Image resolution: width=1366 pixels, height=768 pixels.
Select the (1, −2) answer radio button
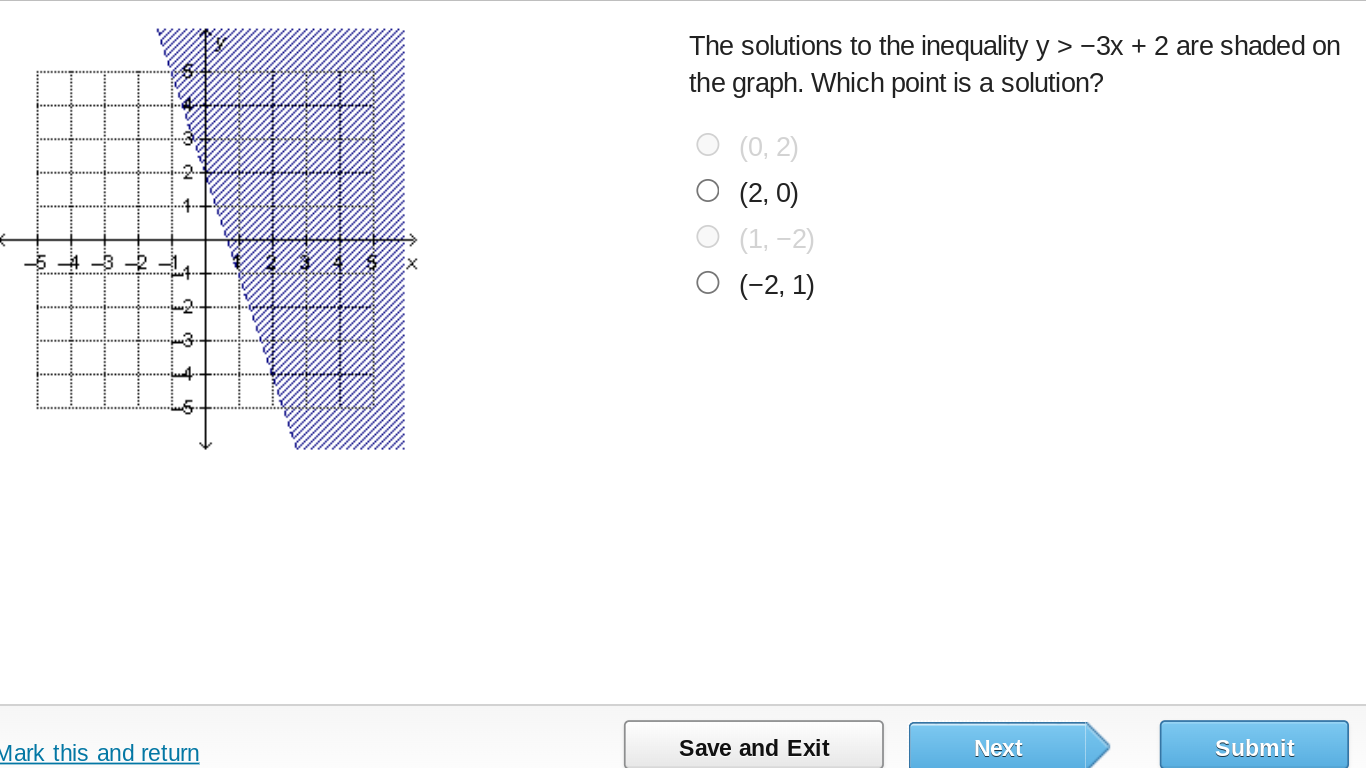707,236
